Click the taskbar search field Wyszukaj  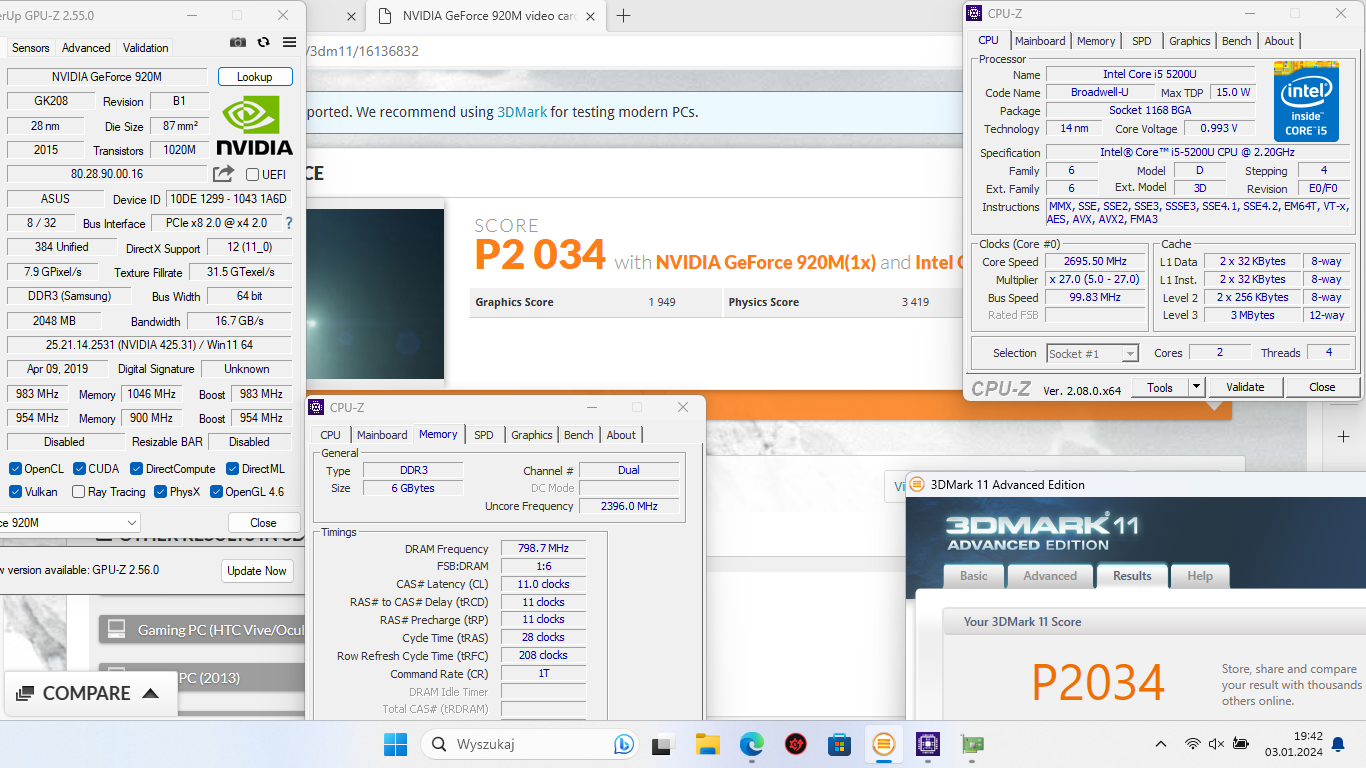[530, 744]
